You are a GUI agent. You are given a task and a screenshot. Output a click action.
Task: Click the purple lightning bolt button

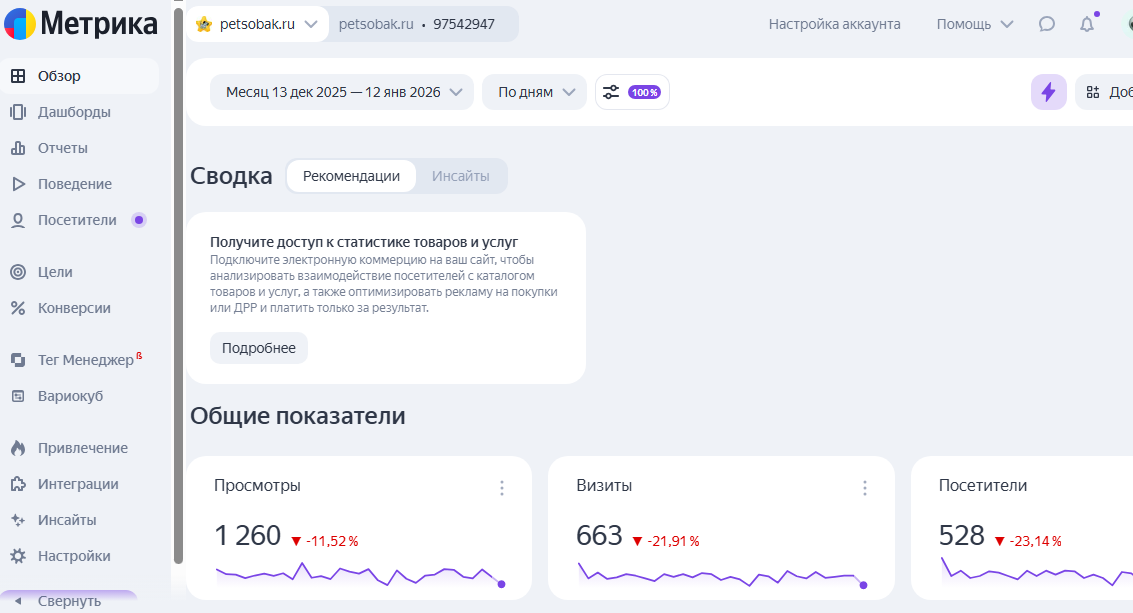pyautogui.click(x=1048, y=92)
